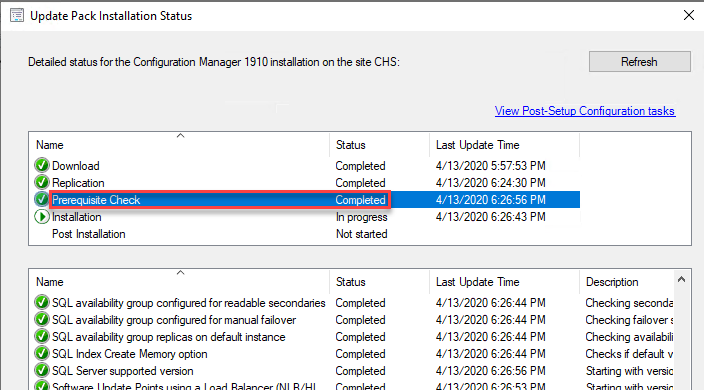Click the green check icon beside Replication
Viewport: 704px width, 390px height.
[x=42, y=183]
